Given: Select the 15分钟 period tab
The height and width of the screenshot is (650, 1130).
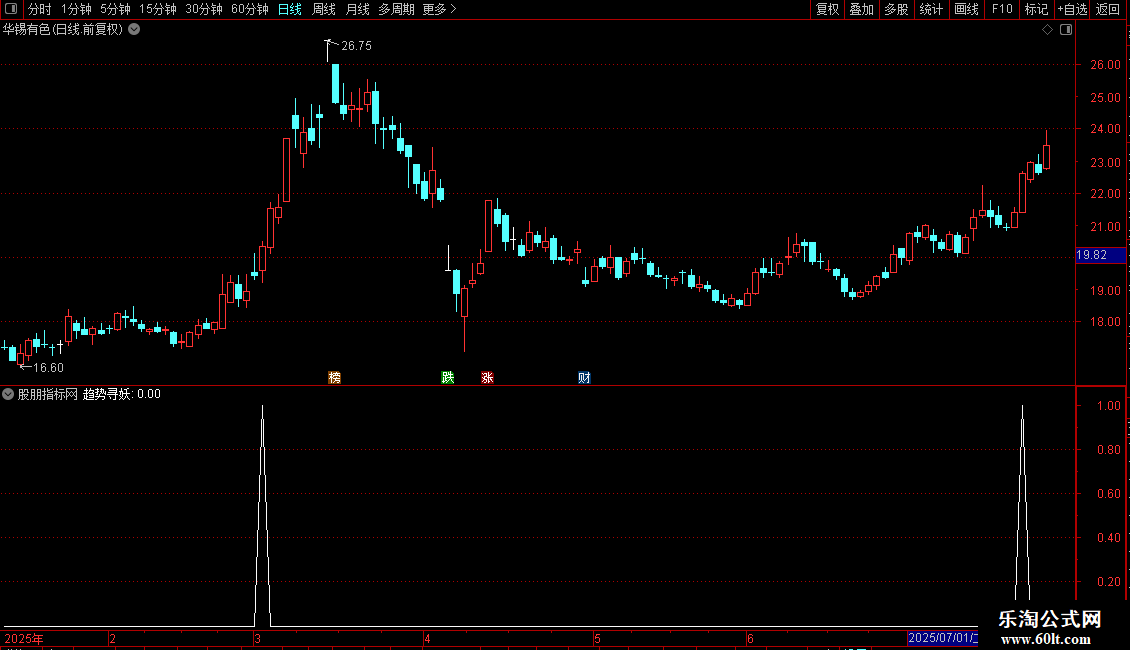Looking at the screenshot, I should tap(157, 9).
